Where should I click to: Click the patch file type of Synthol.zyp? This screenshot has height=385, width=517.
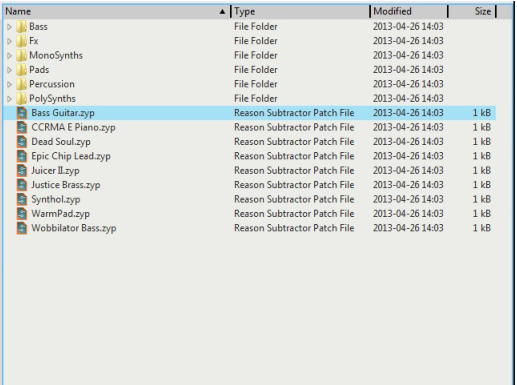294,199
